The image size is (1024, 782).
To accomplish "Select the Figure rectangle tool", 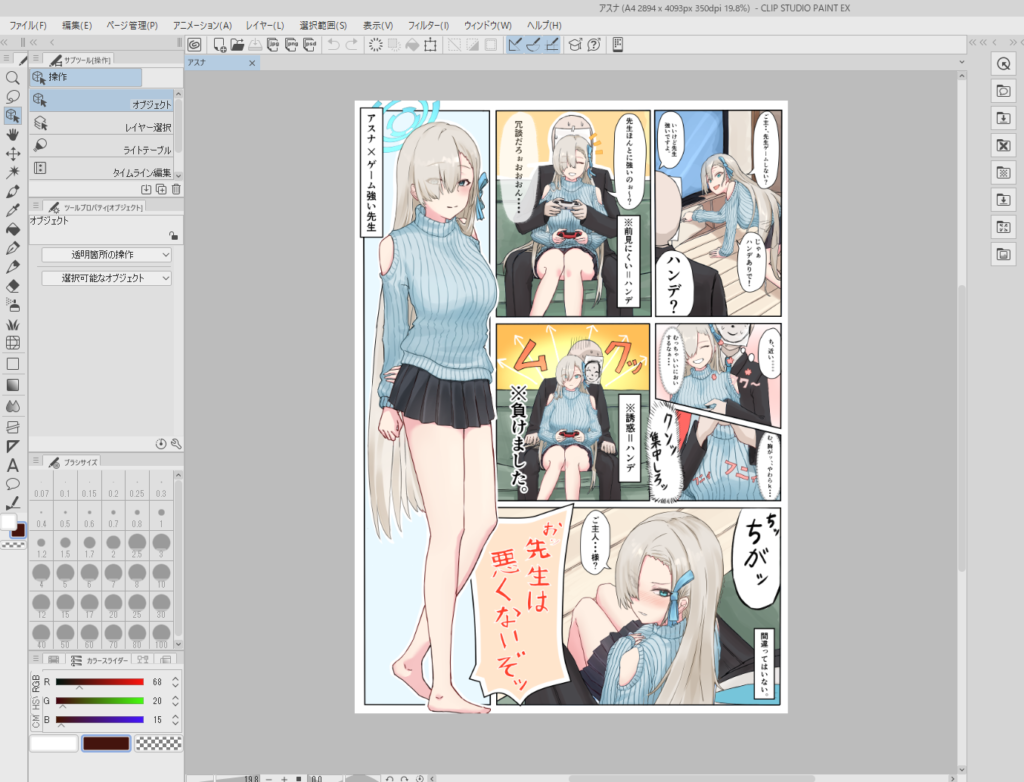I will pos(12,364).
